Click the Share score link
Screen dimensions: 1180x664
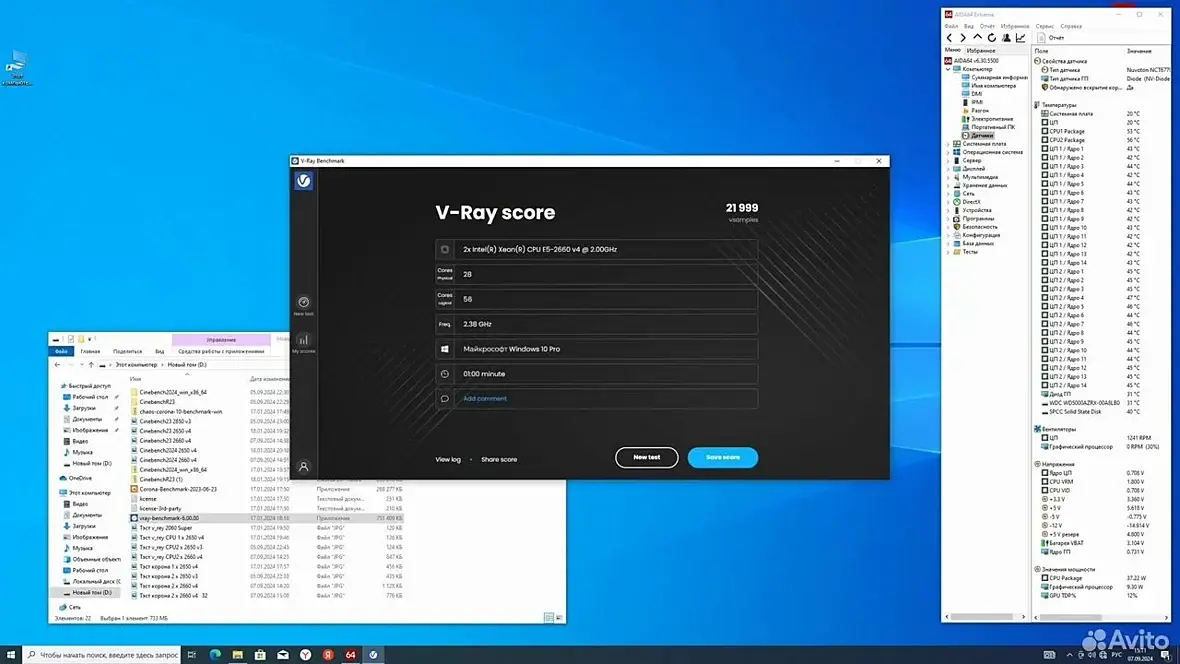point(499,459)
